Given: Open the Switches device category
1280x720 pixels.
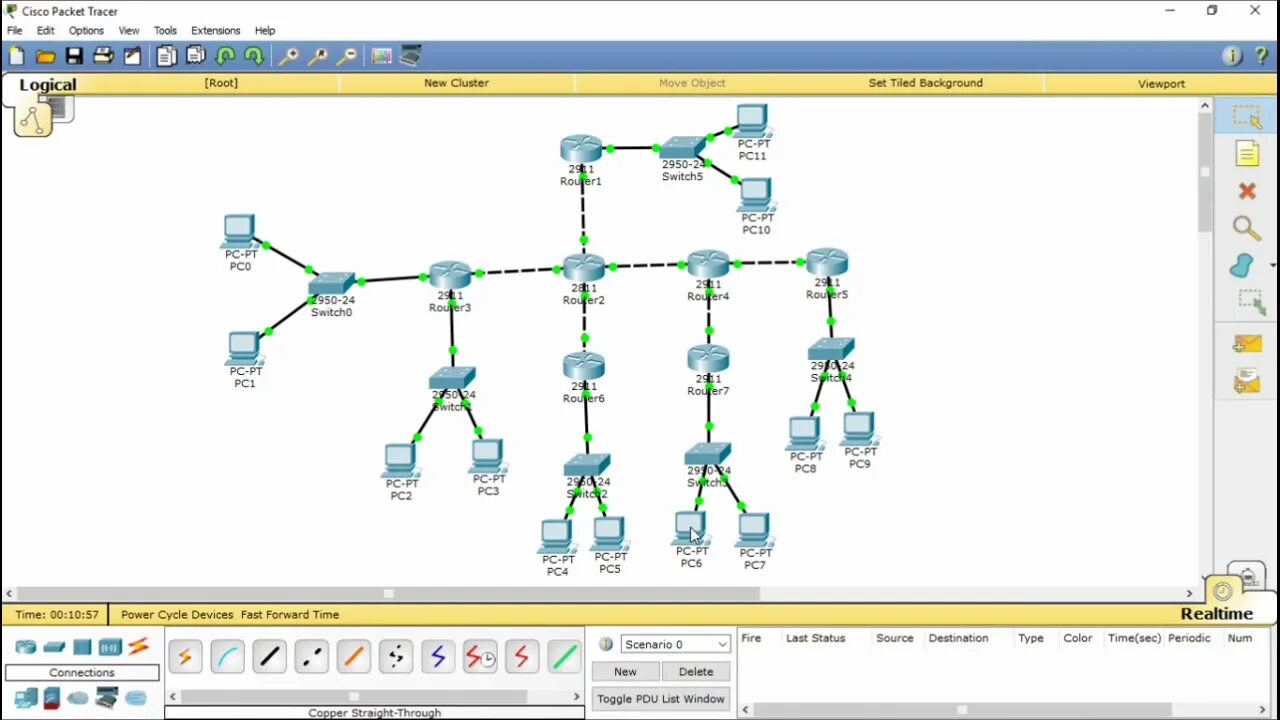Looking at the screenshot, I should click(54, 647).
